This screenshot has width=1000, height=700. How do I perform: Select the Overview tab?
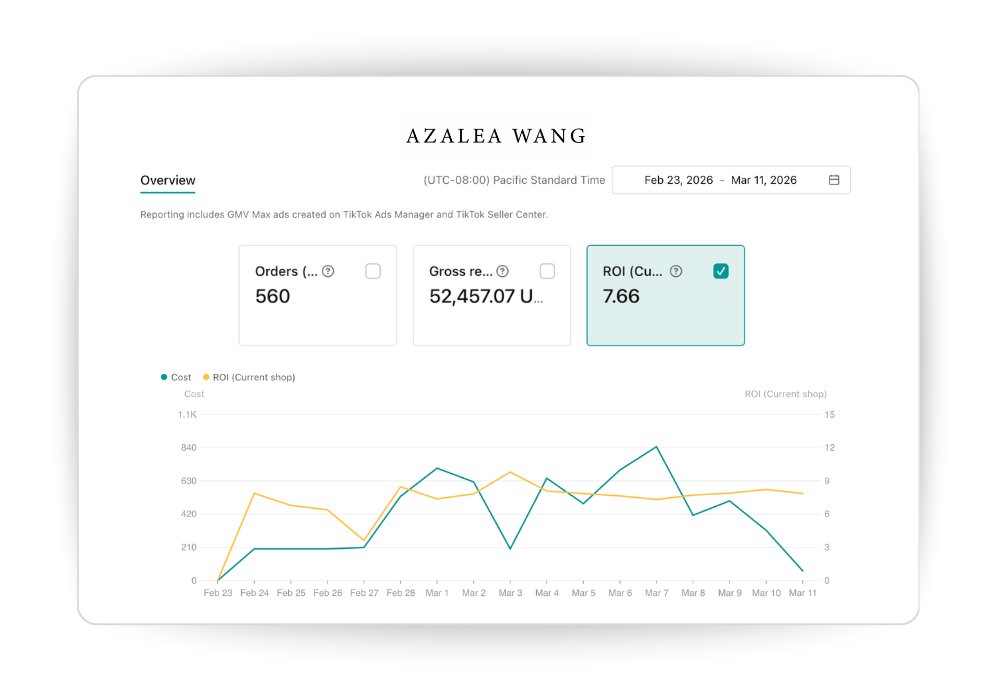coord(167,180)
